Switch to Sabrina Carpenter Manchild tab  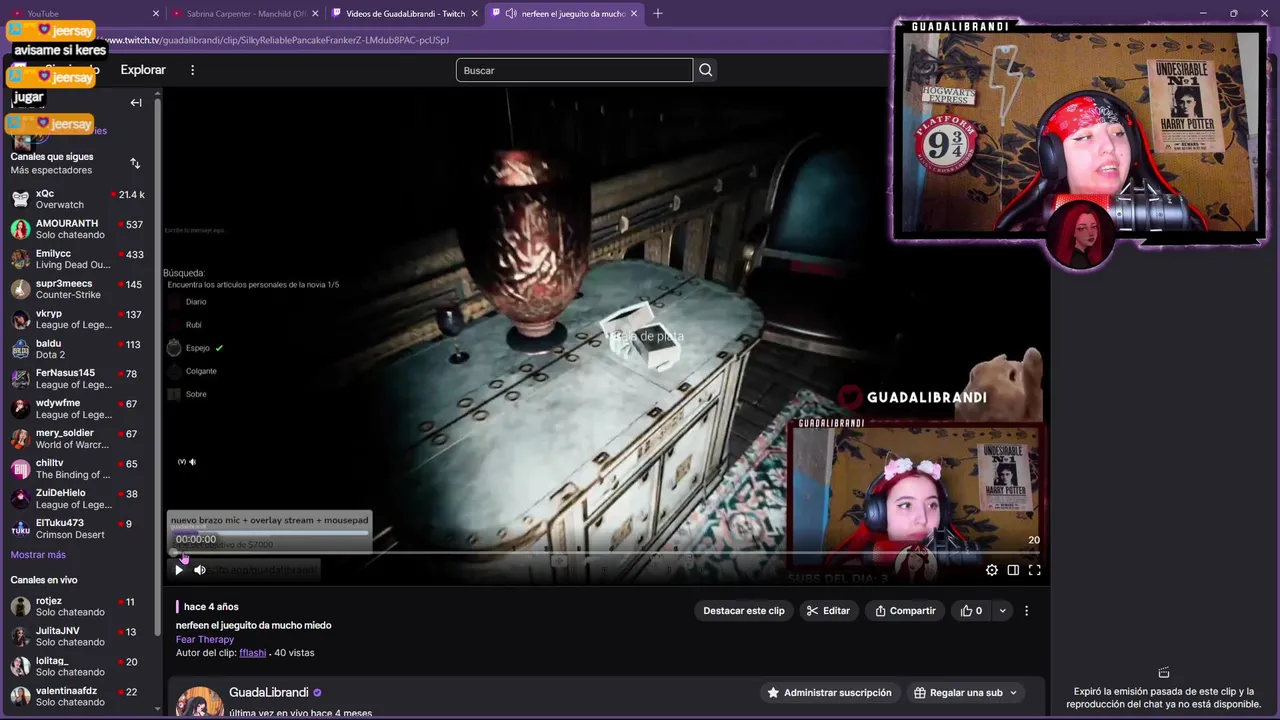click(245, 14)
